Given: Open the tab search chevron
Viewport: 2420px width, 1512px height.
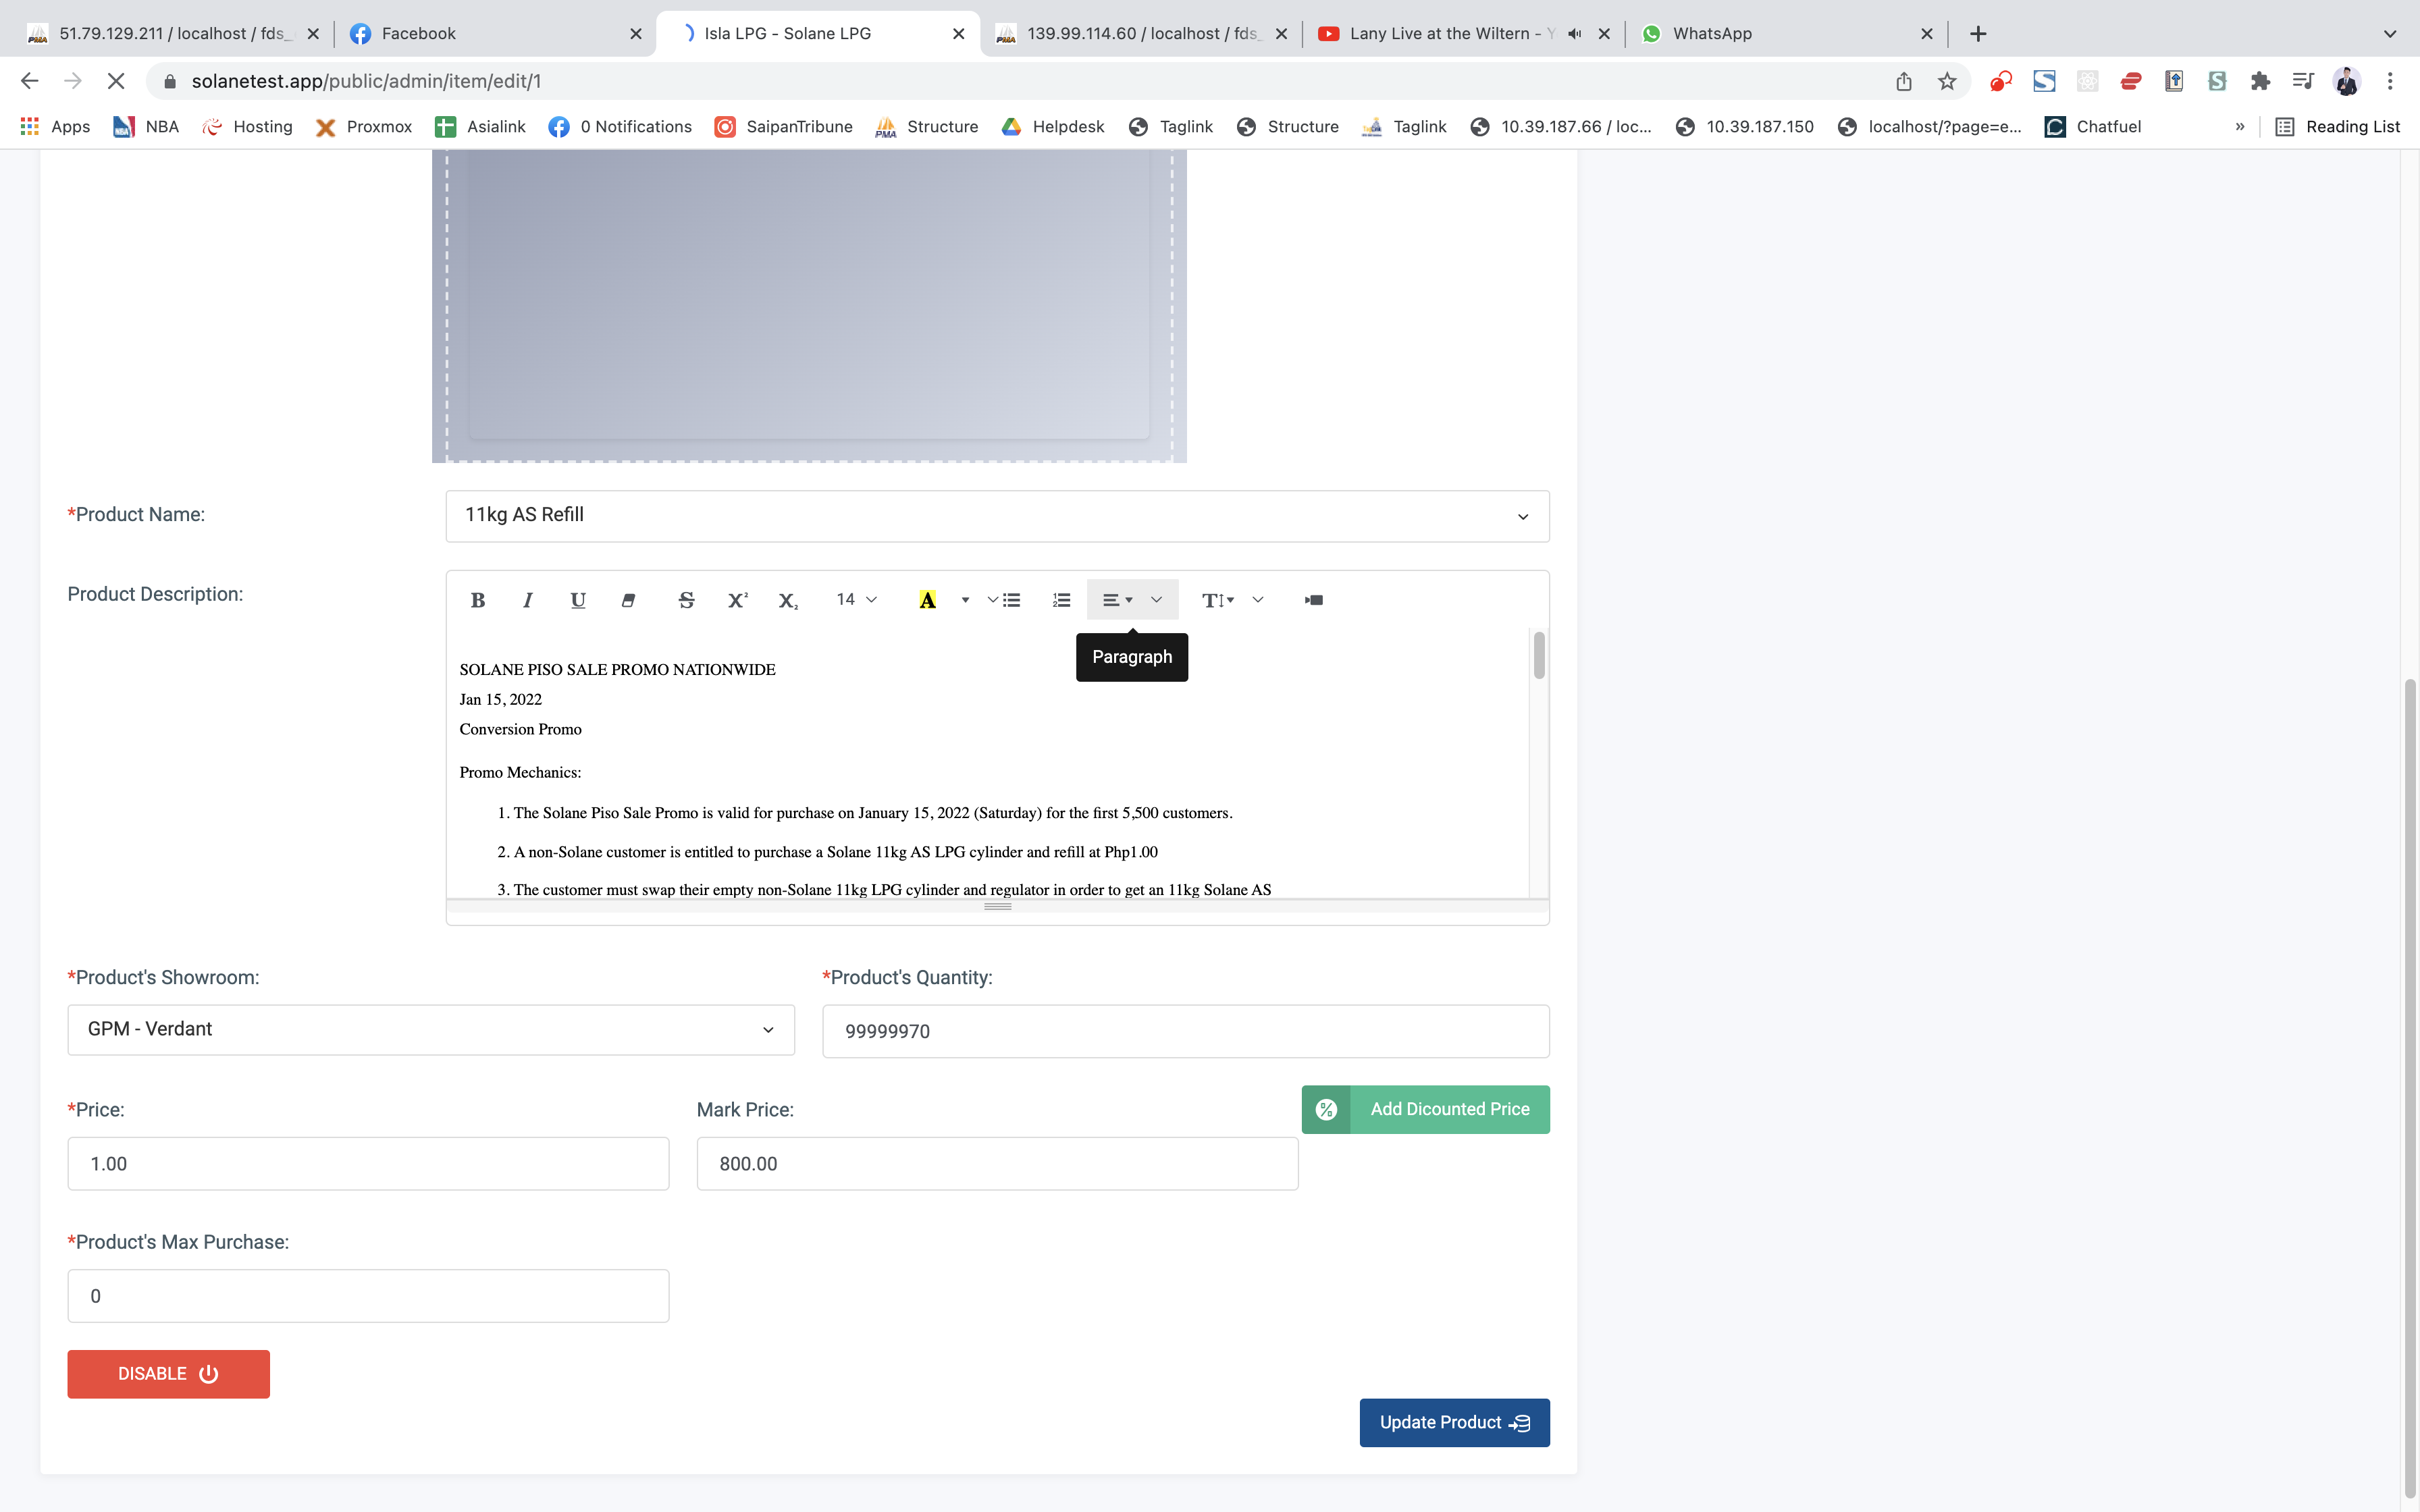Looking at the screenshot, I should pos(2389,34).
